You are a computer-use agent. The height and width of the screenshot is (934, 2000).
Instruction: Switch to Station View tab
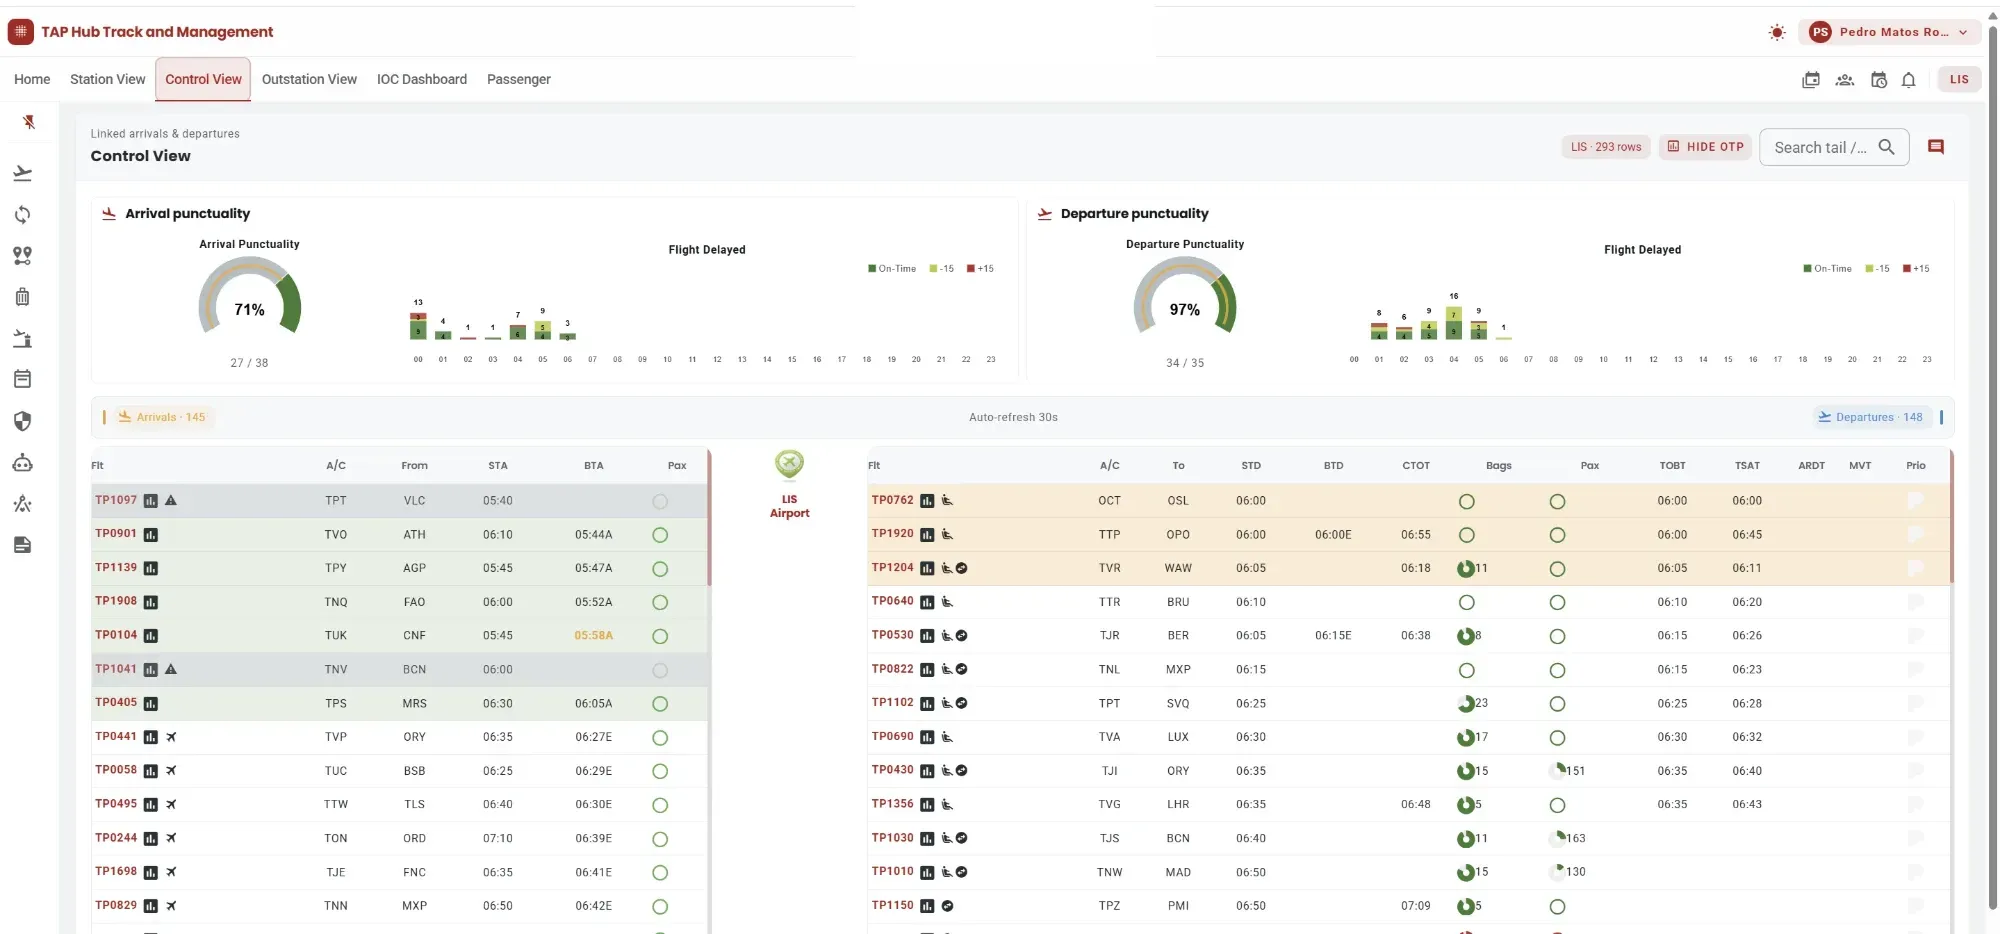tap(107, 80)
